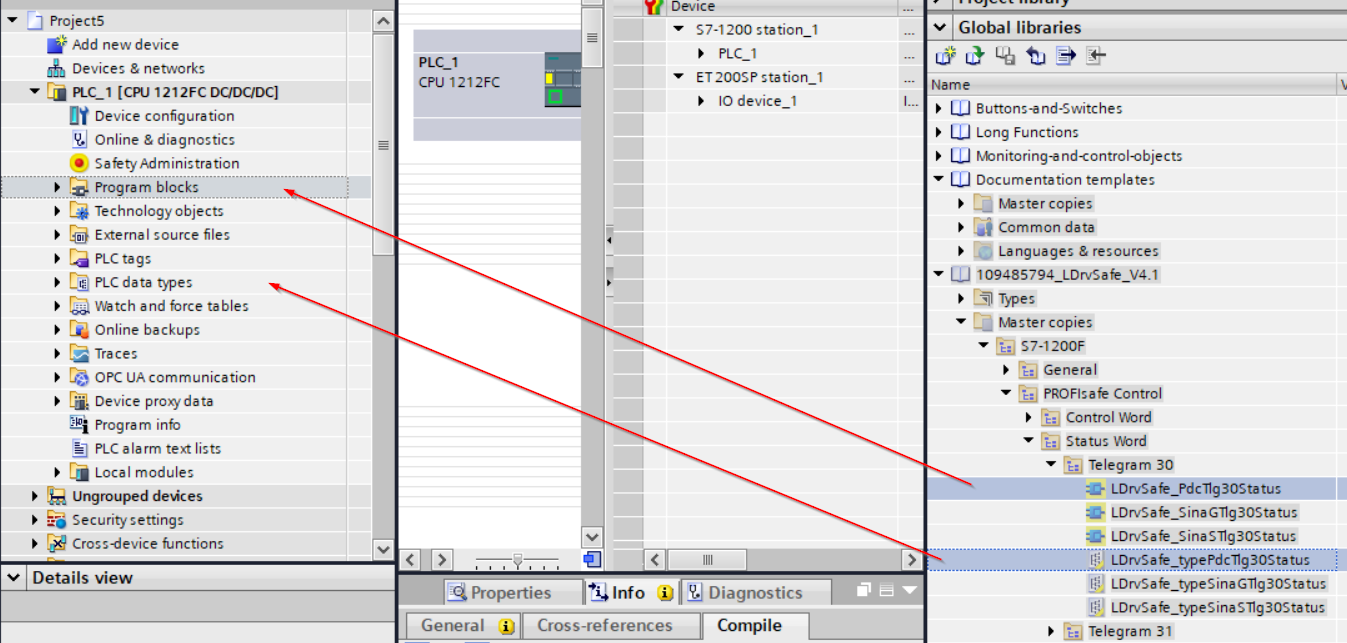The width and height of the screenshot is (1347, 643).
Task: Expand the Buttons-and-Switches library
Action: click(x=939, y=108)
